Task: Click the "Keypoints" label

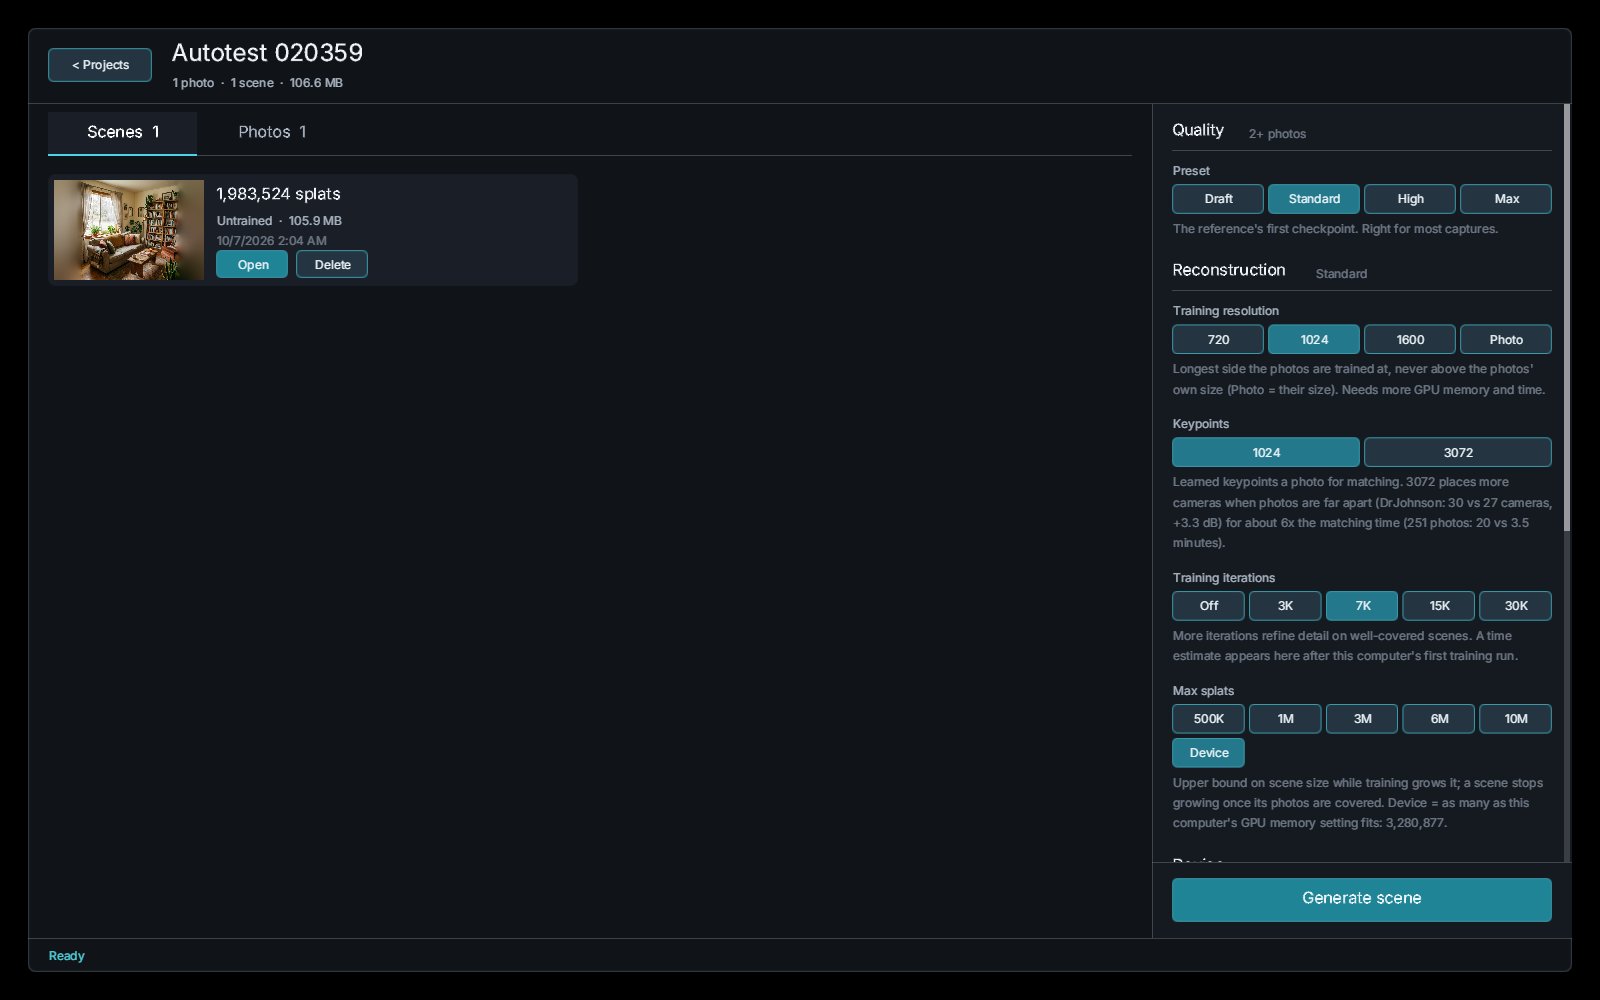Action: tap(1201, 424)
